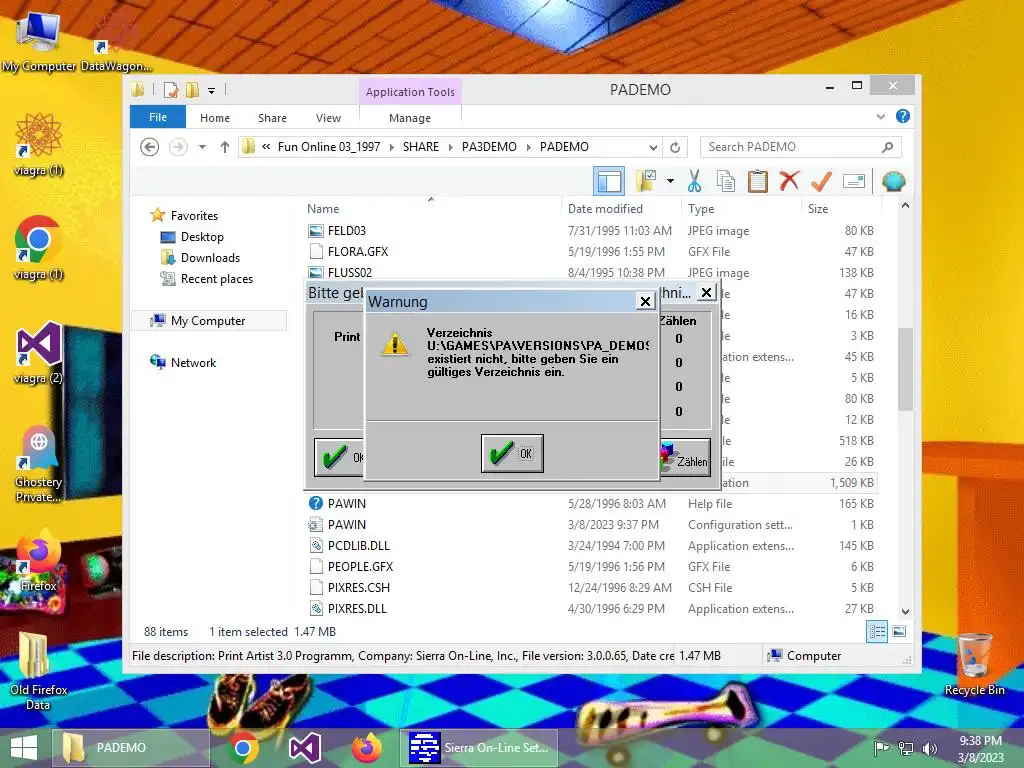Expand the ribbon with the chevron
This screenshot has width=1024, height=768.
(x=880, y=117)
